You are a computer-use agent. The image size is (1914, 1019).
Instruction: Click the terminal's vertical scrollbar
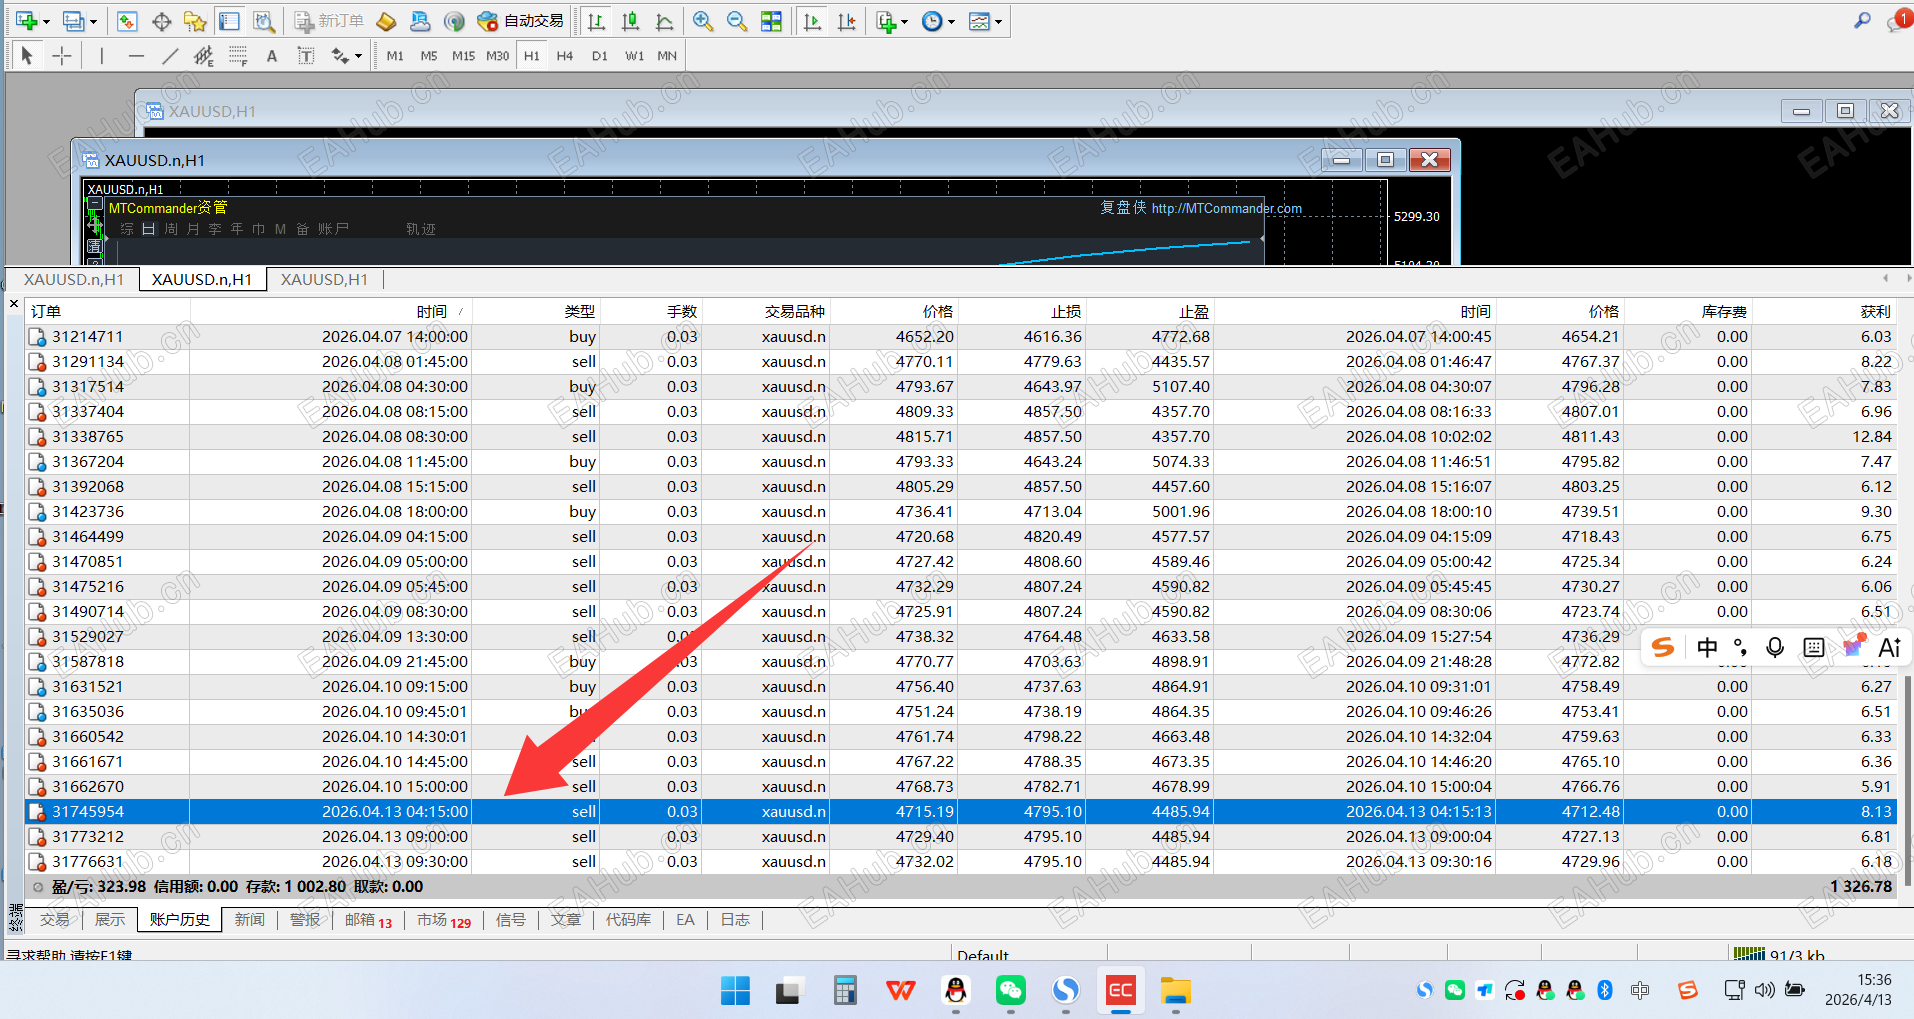[1906, 780]
